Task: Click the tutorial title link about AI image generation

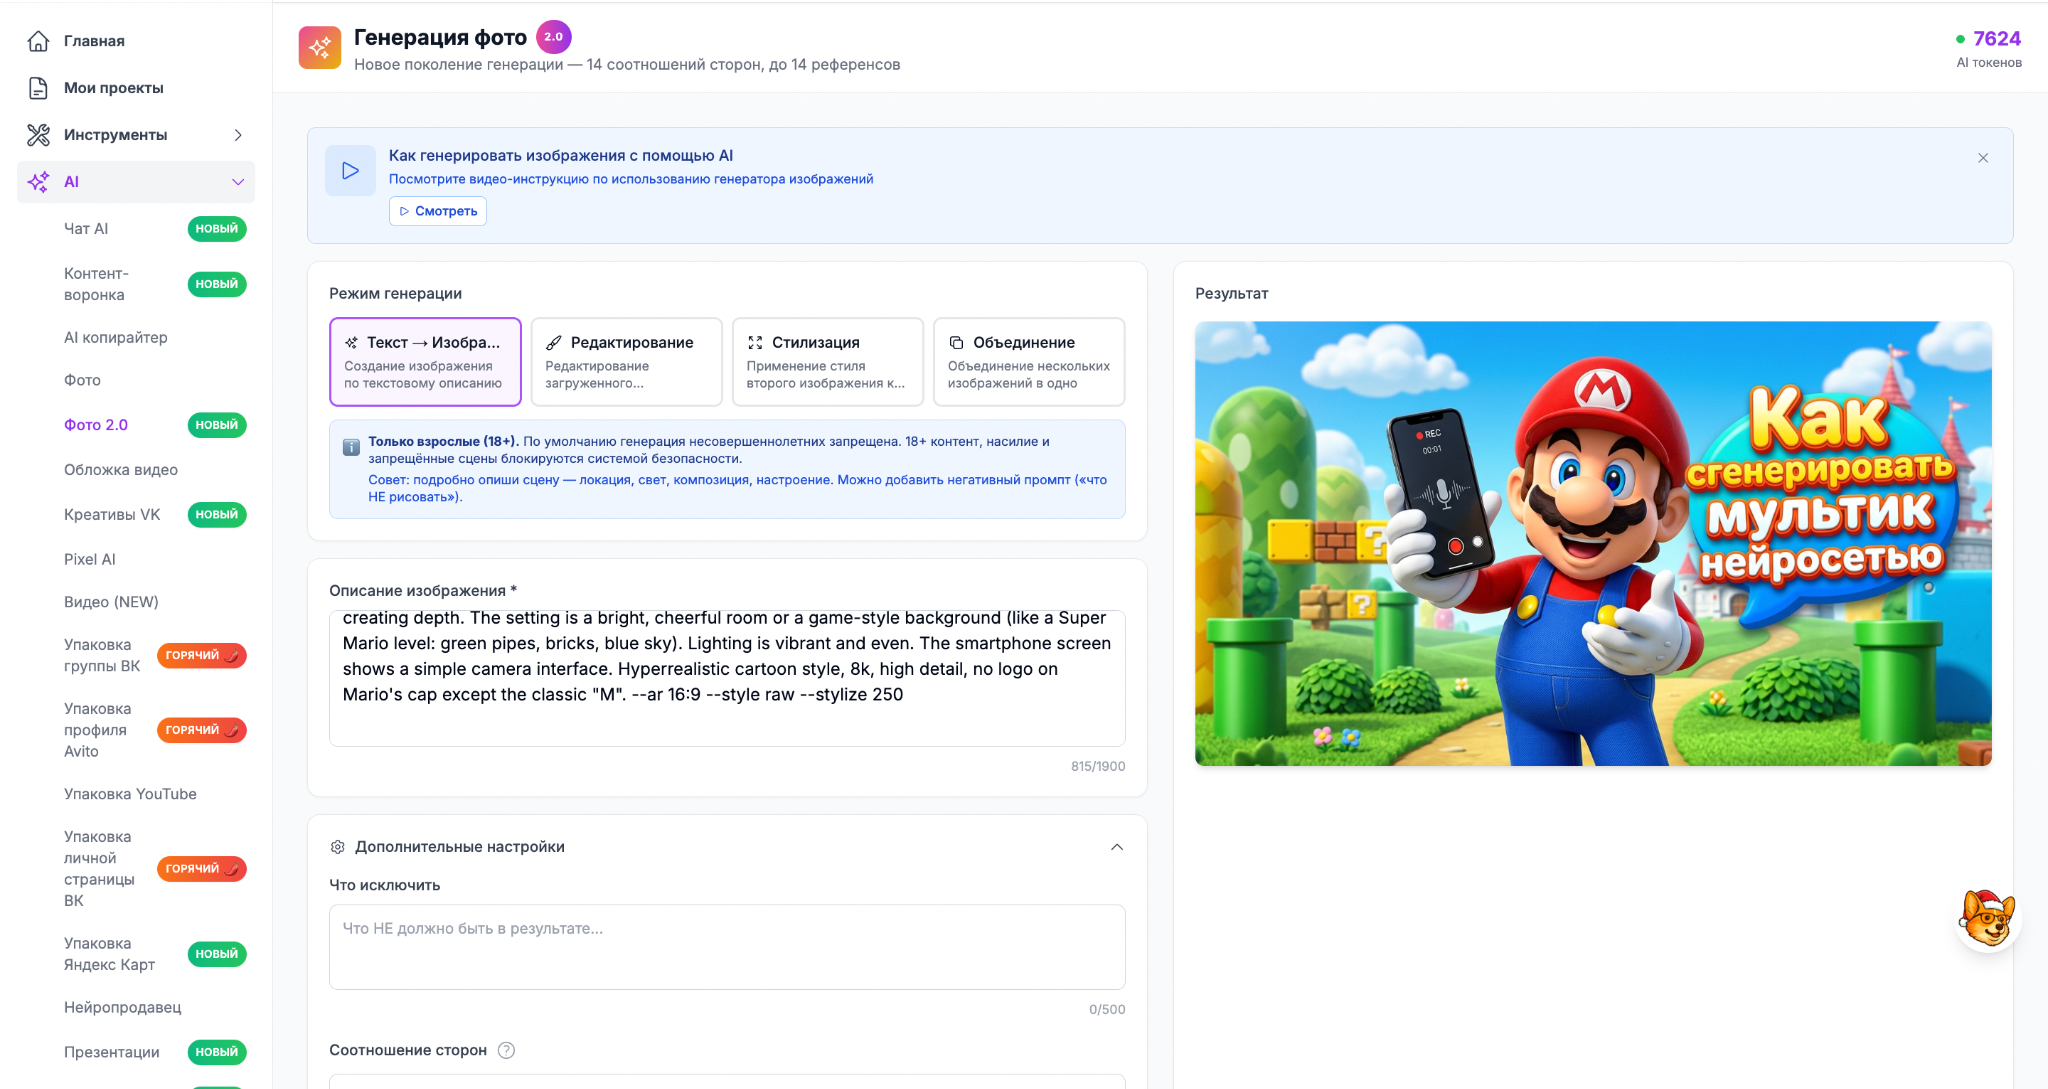Action: click(561, 156)
